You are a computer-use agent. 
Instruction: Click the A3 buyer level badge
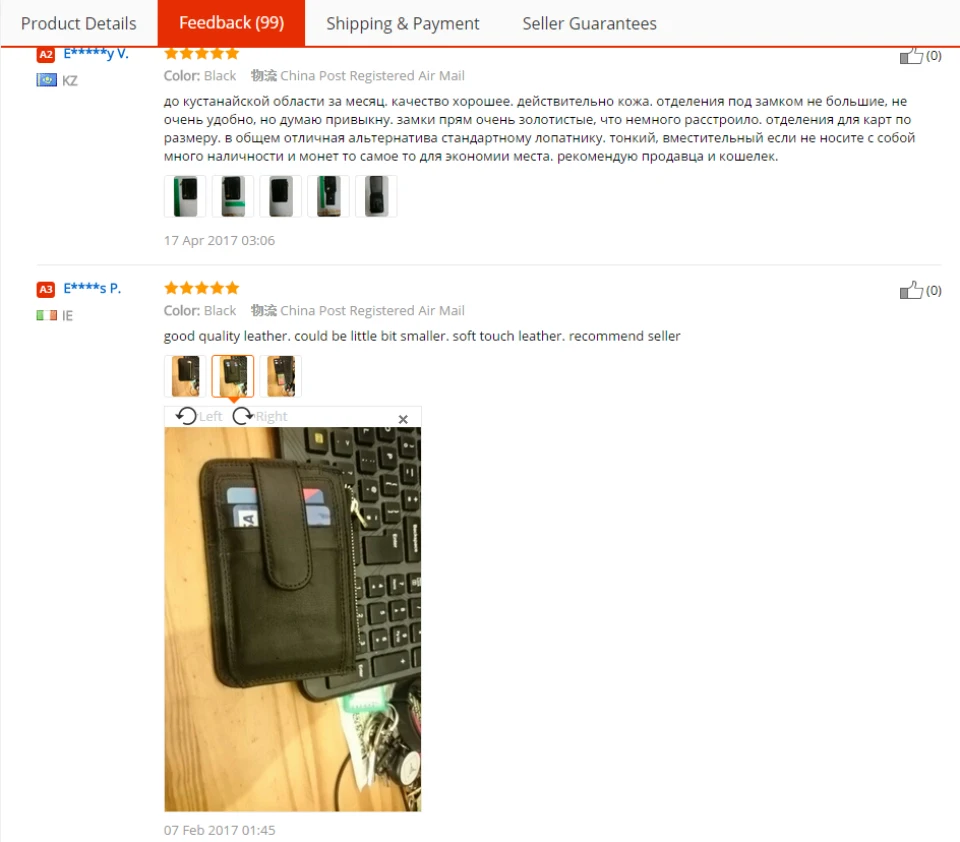coord(46,289)
